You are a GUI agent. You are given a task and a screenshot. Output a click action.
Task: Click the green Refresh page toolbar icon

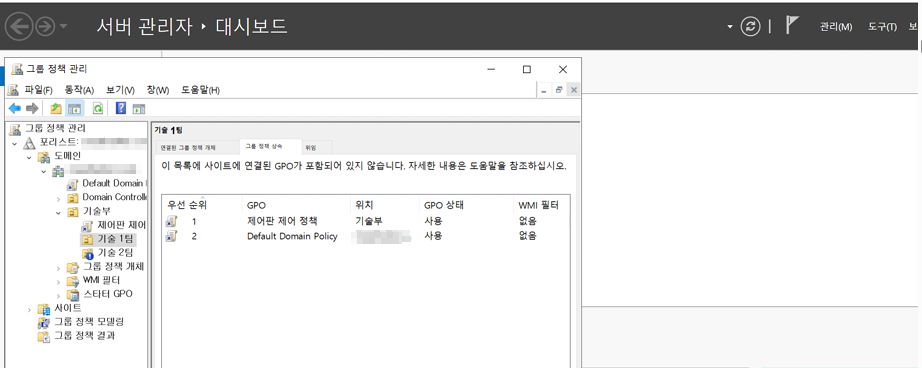tap(98, 108)
